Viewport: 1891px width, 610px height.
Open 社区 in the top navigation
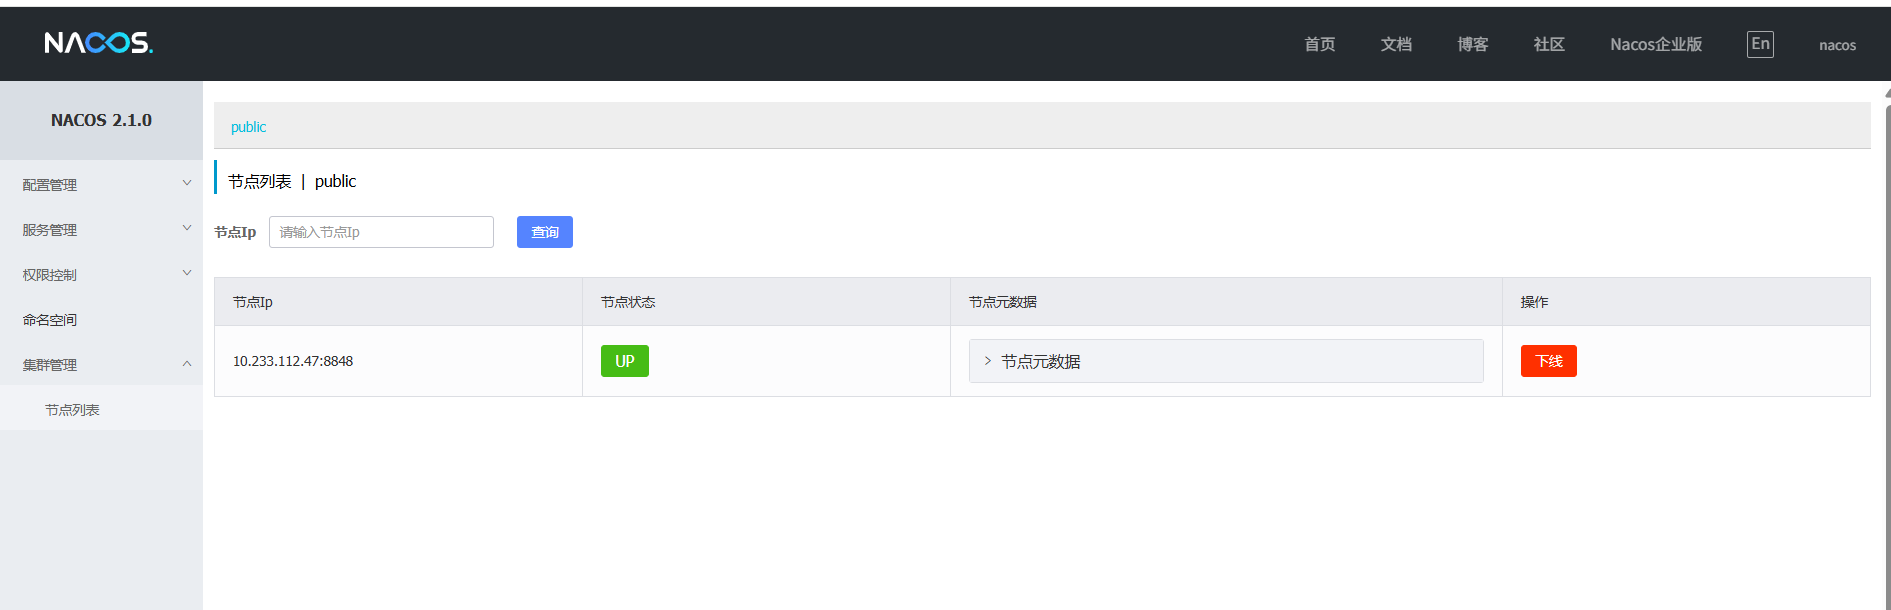(1548, 44)
